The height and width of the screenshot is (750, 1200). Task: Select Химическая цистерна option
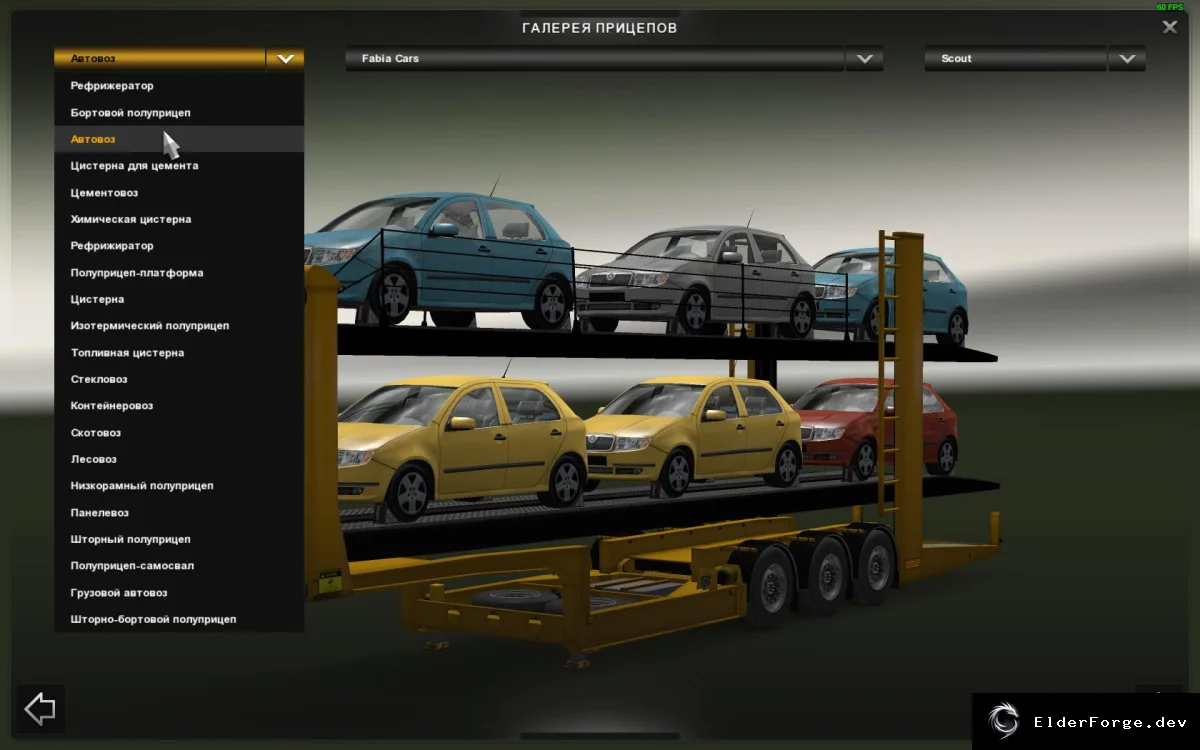[179, 219]
